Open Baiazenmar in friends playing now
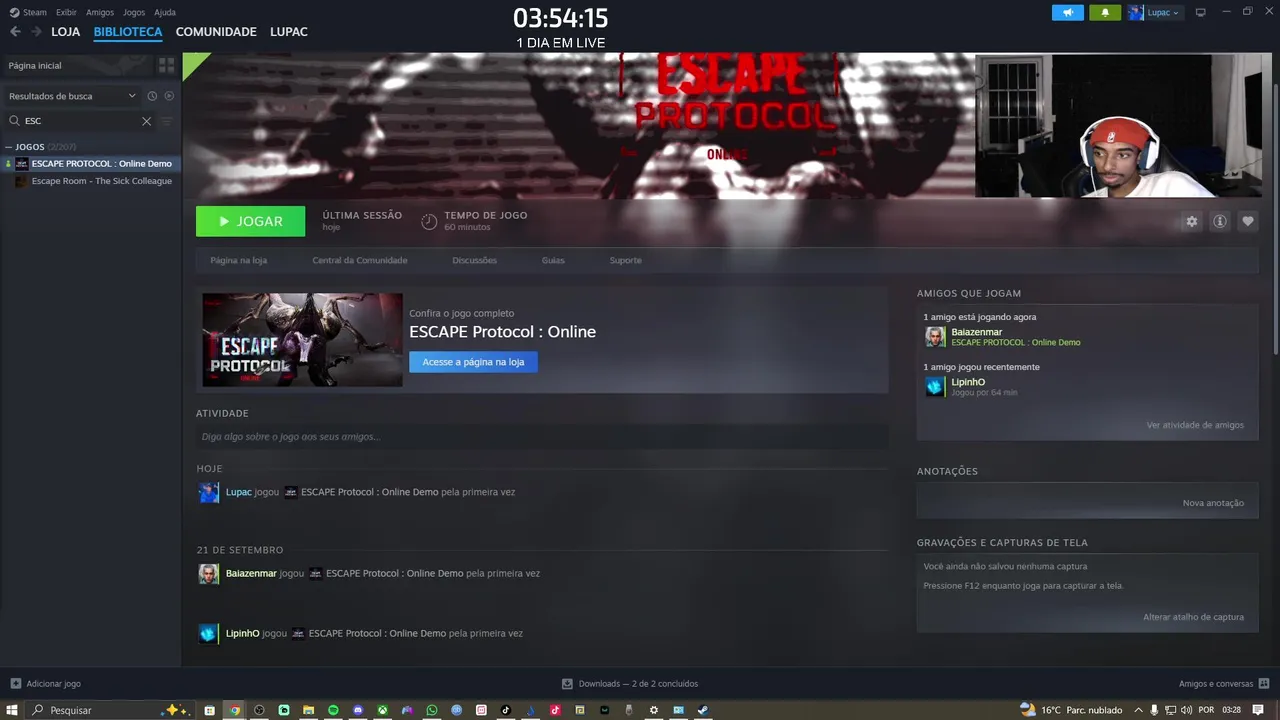This screenshot has width=1280, height=720. (976, 332)
